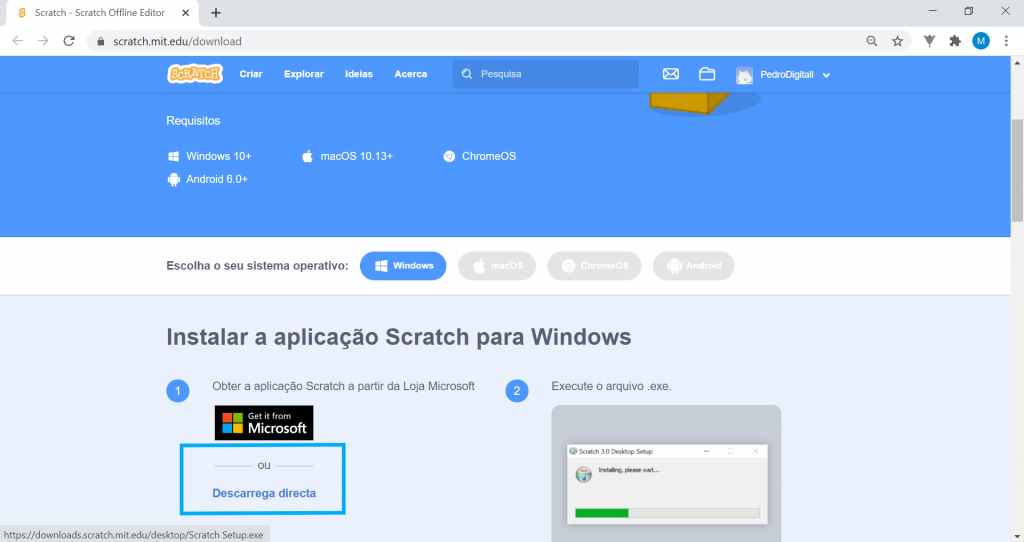Click the macOS 10.13+ apple icon
This screenshot has height=542, width=1024.
pyautogui.click(x=307, y=156)
